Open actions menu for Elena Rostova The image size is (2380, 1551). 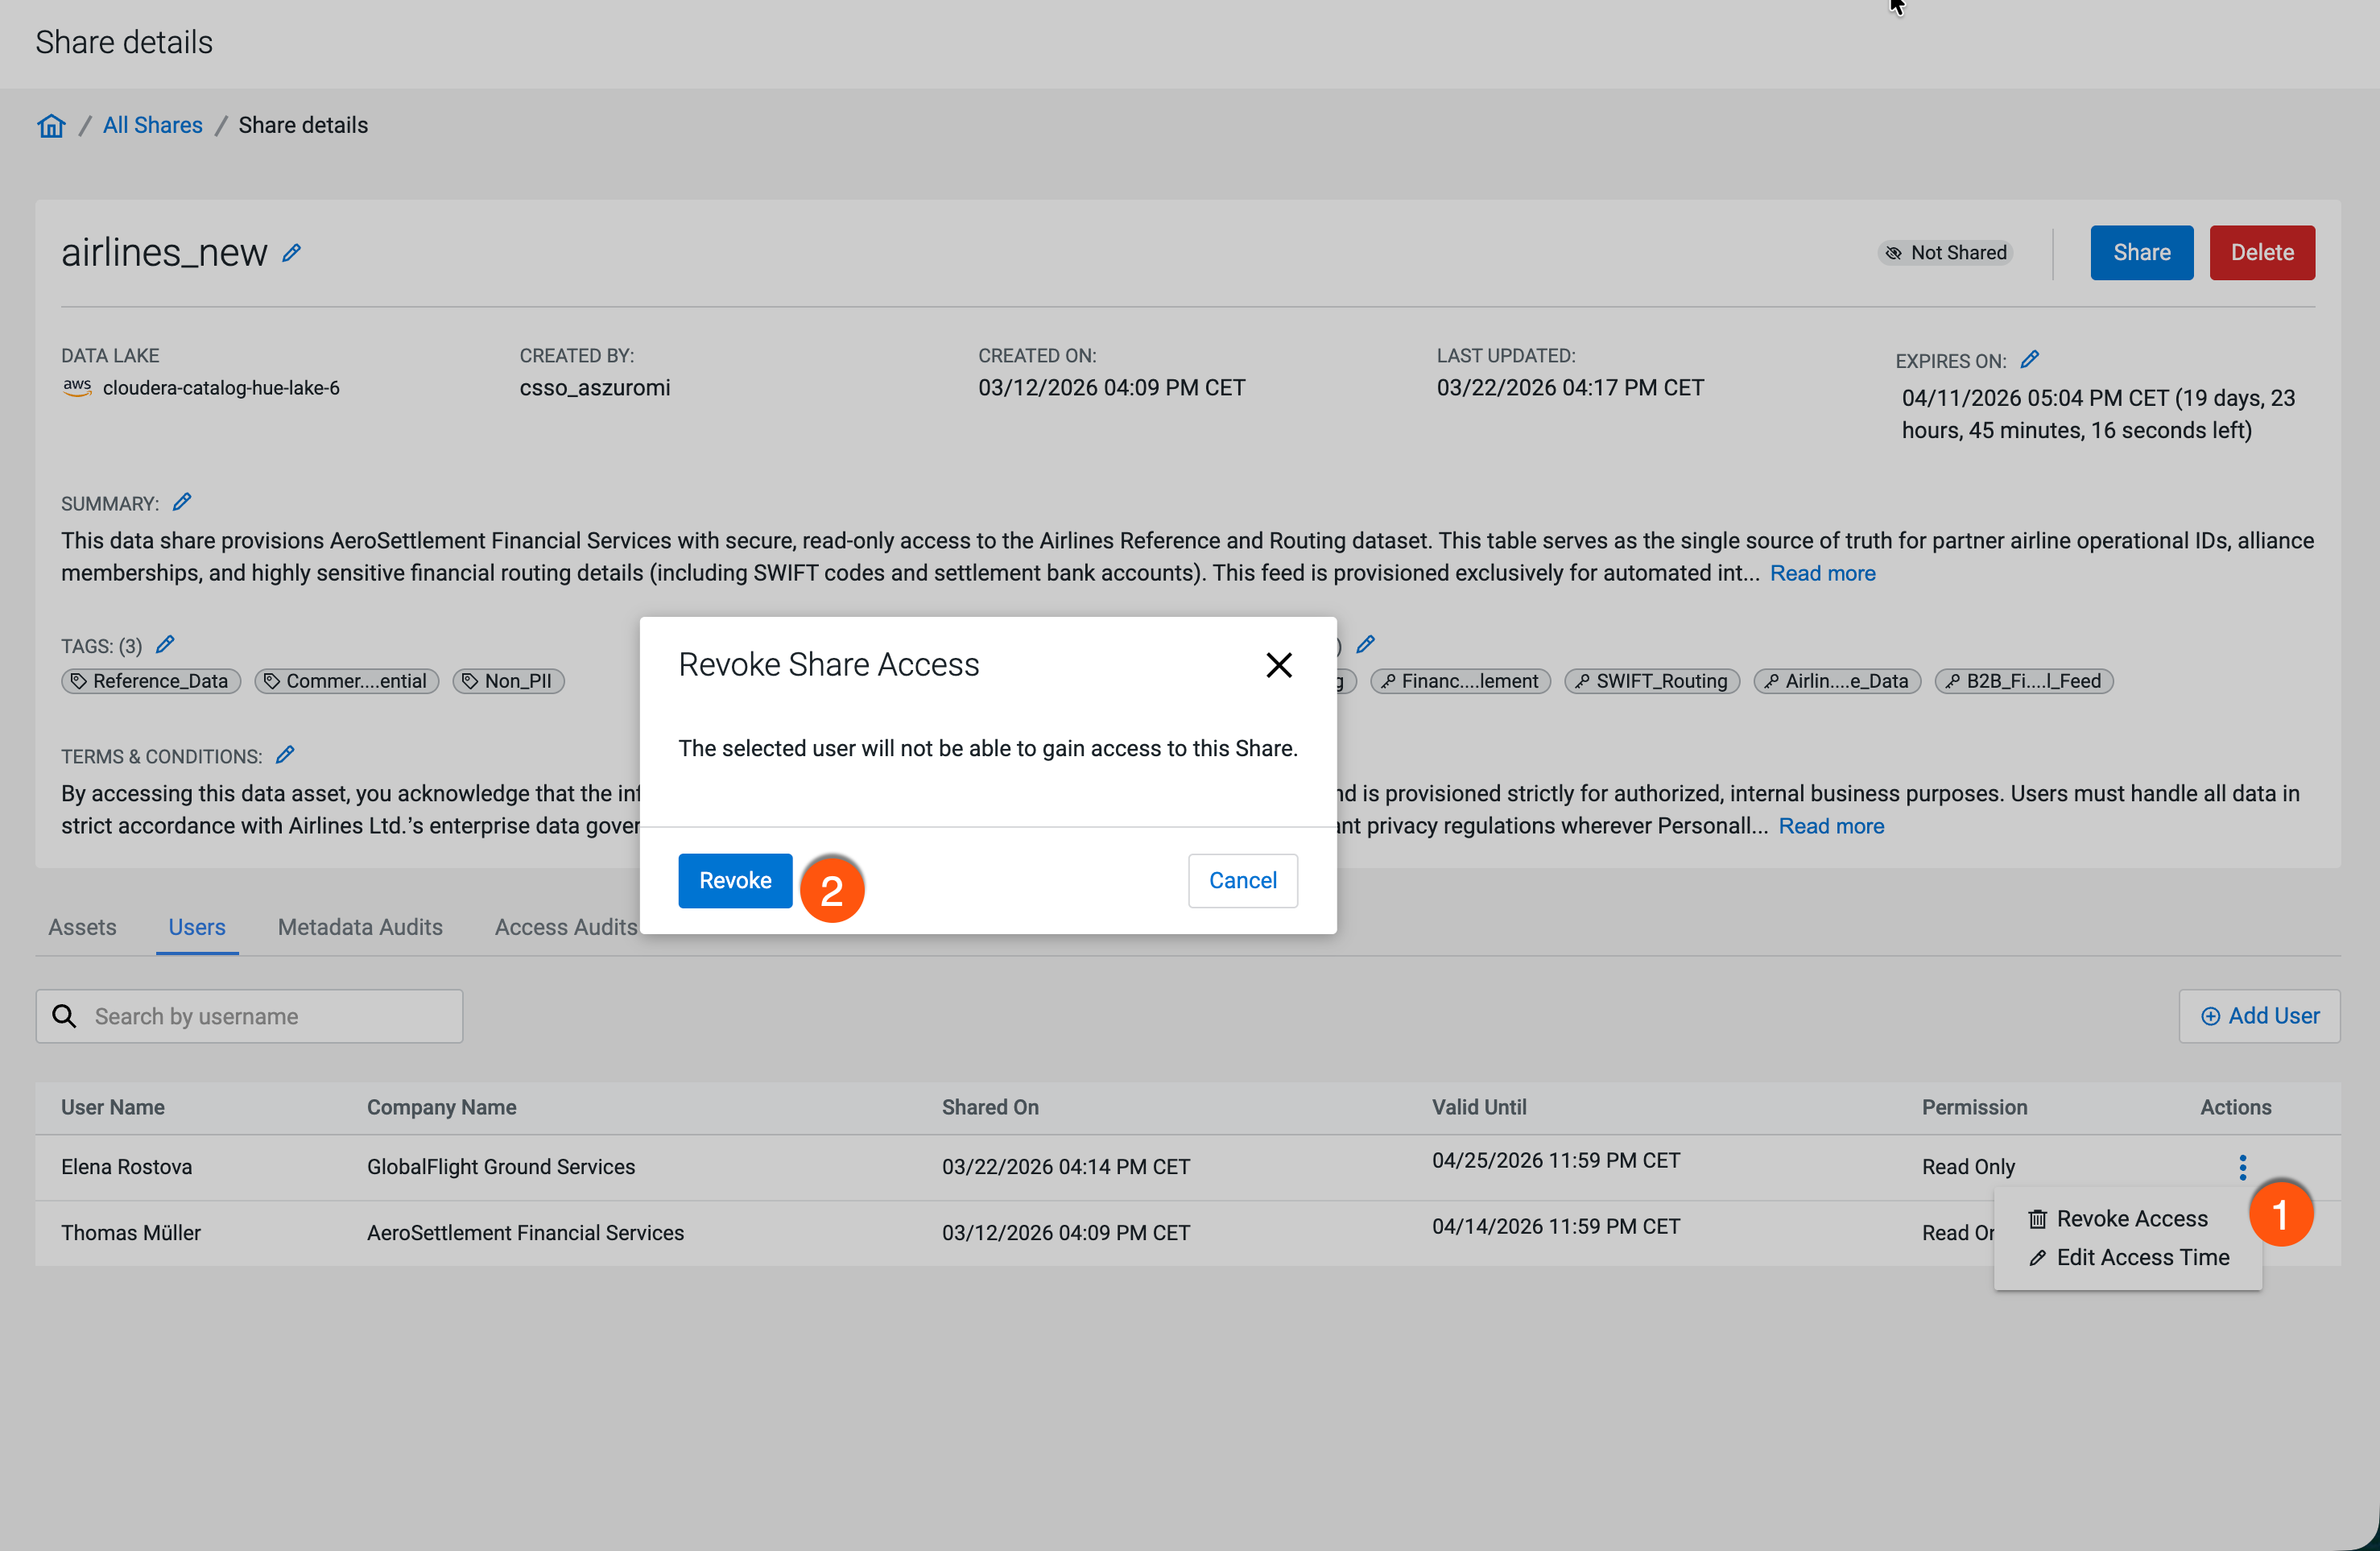(2242, 1166)
